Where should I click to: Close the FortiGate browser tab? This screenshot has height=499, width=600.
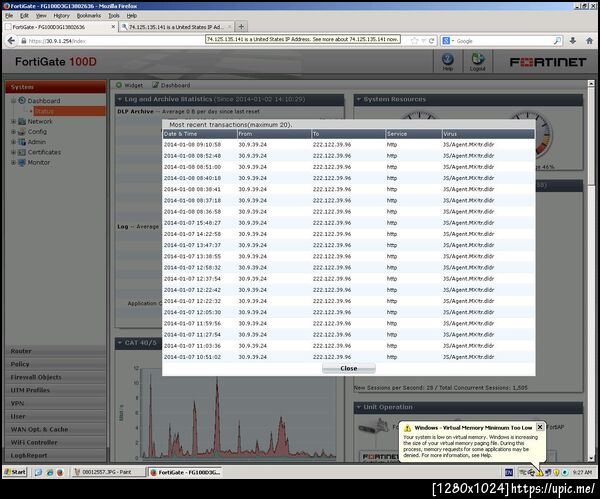(x=113, y=27)
